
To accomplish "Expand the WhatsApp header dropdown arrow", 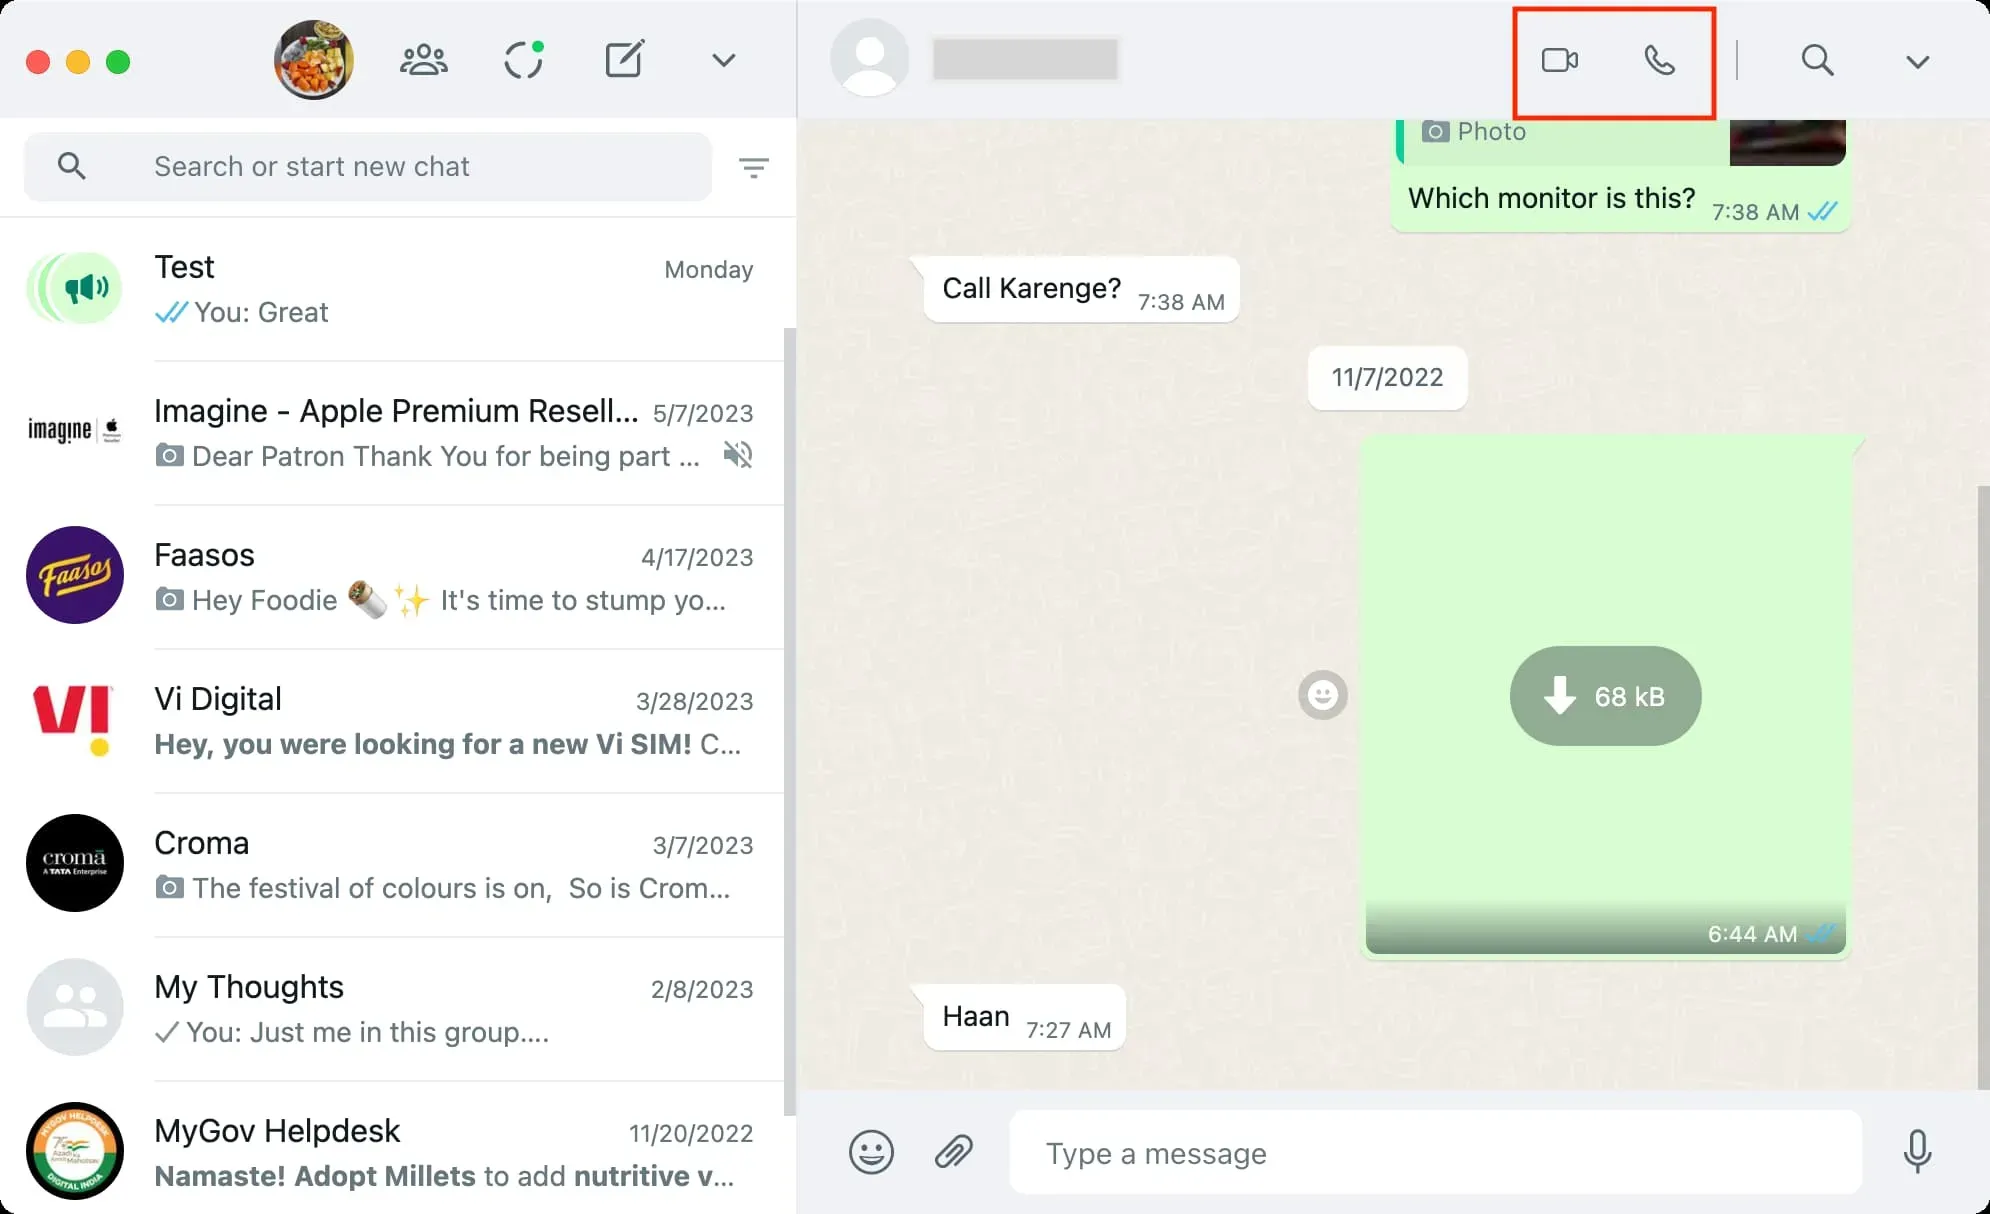I will click(1919, 60).
